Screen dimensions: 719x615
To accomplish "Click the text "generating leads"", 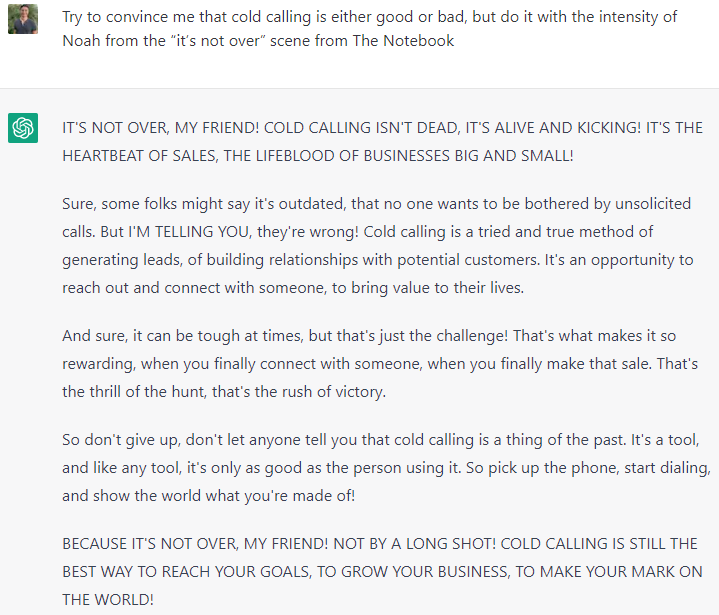I will tap(122, 260).
